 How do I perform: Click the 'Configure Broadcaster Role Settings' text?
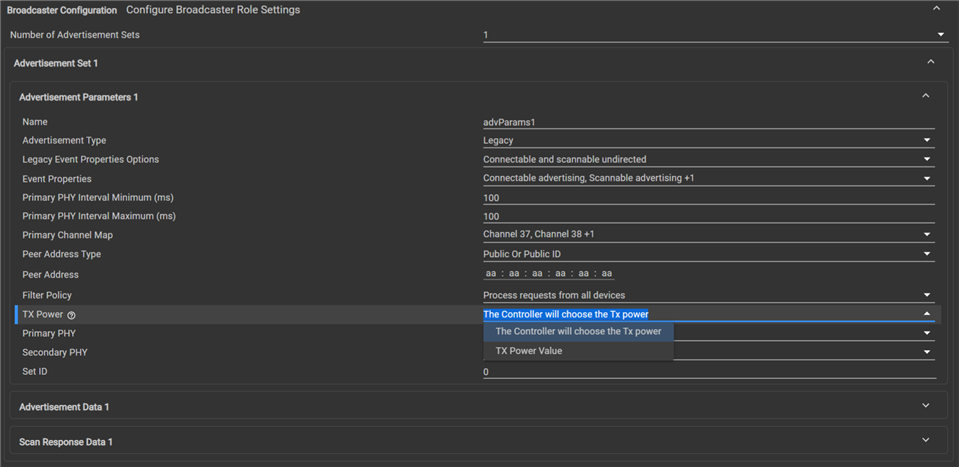213,10
